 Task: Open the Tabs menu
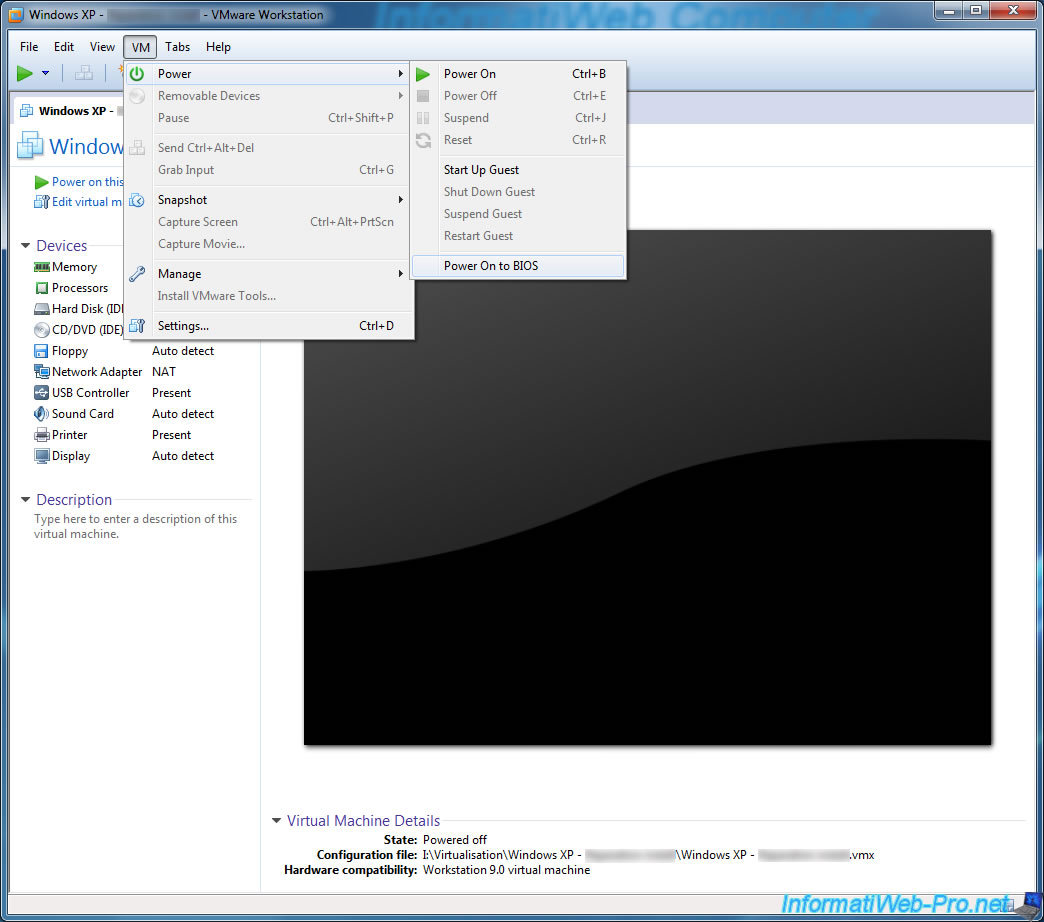pos(178,47)
